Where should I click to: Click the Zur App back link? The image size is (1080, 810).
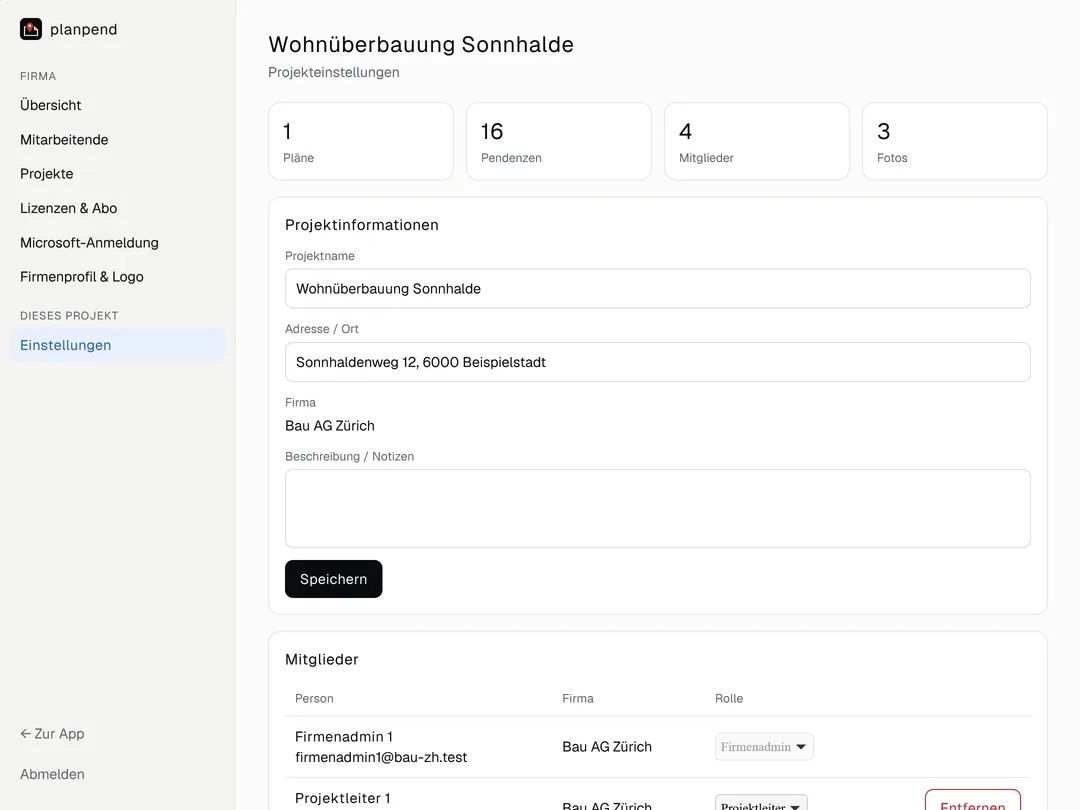52,734
